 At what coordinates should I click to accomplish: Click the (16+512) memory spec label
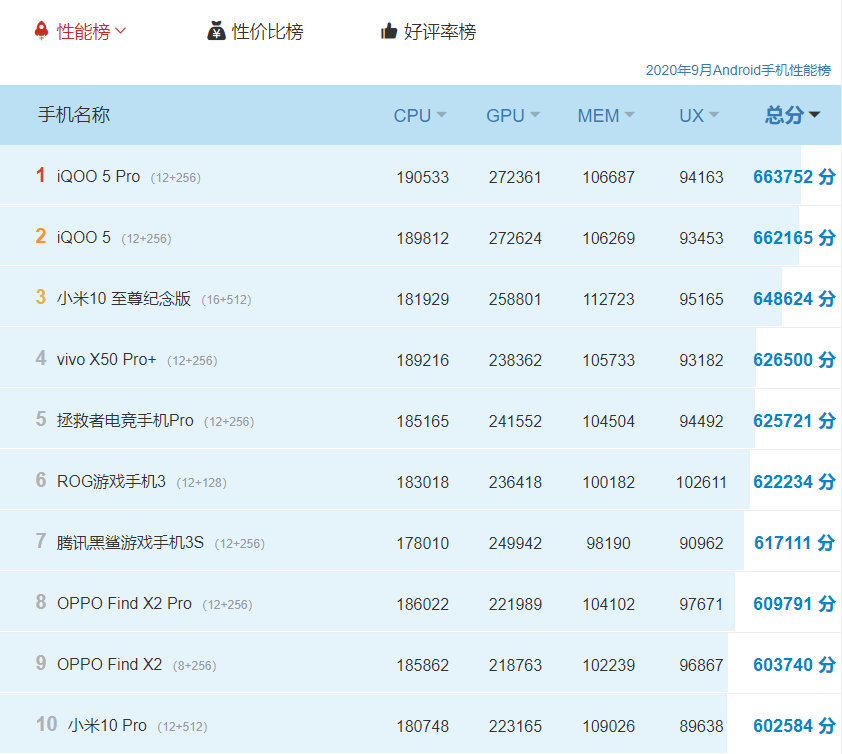[x=226, y=300]
